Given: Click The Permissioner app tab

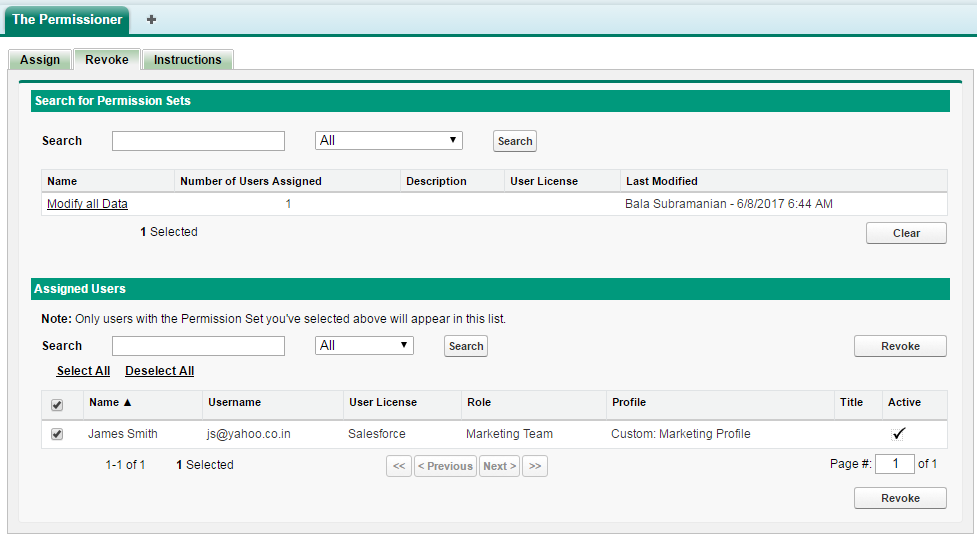Looking at the screenshot, I should coord(67,19).
